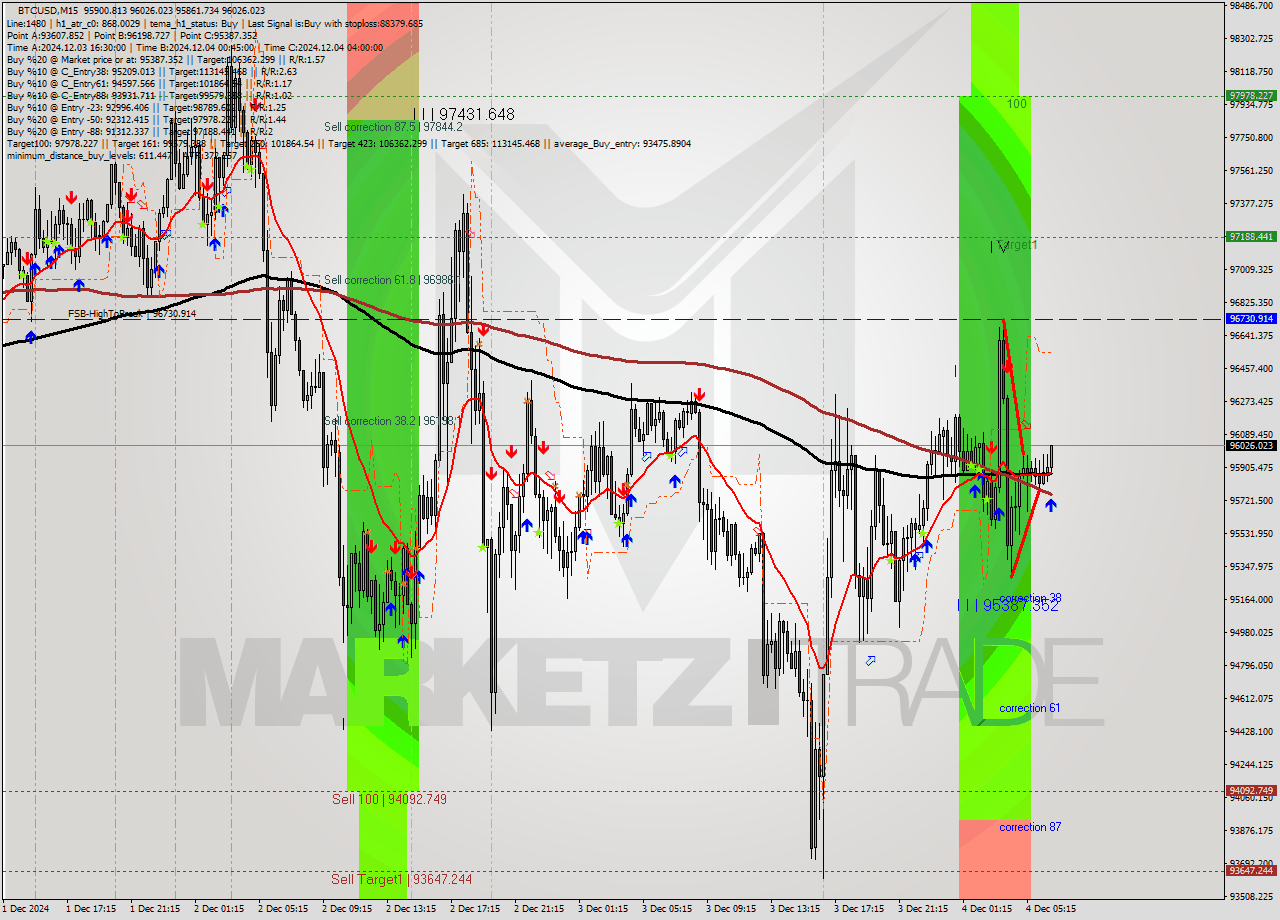This screenshot has height=920, width=1280.
Task: Select the 'Sell Target1 | 93647.244' label
Action: (x=402, y=879)
